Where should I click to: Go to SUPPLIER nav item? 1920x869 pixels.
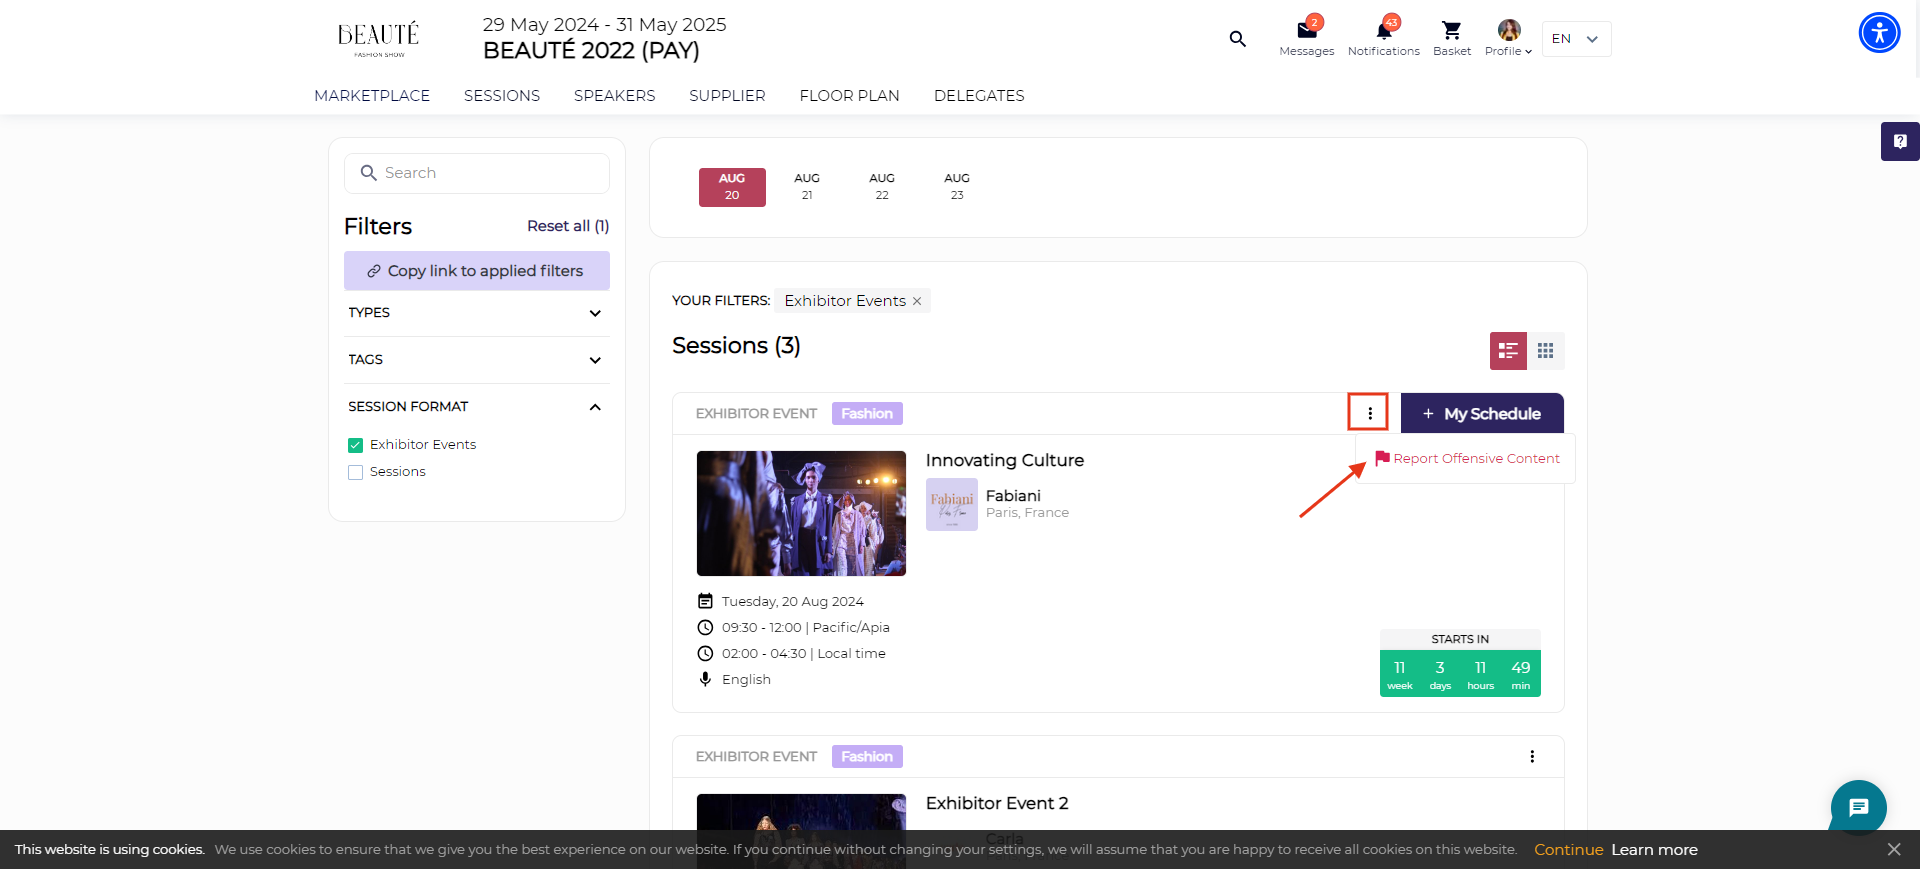[727, 96]
